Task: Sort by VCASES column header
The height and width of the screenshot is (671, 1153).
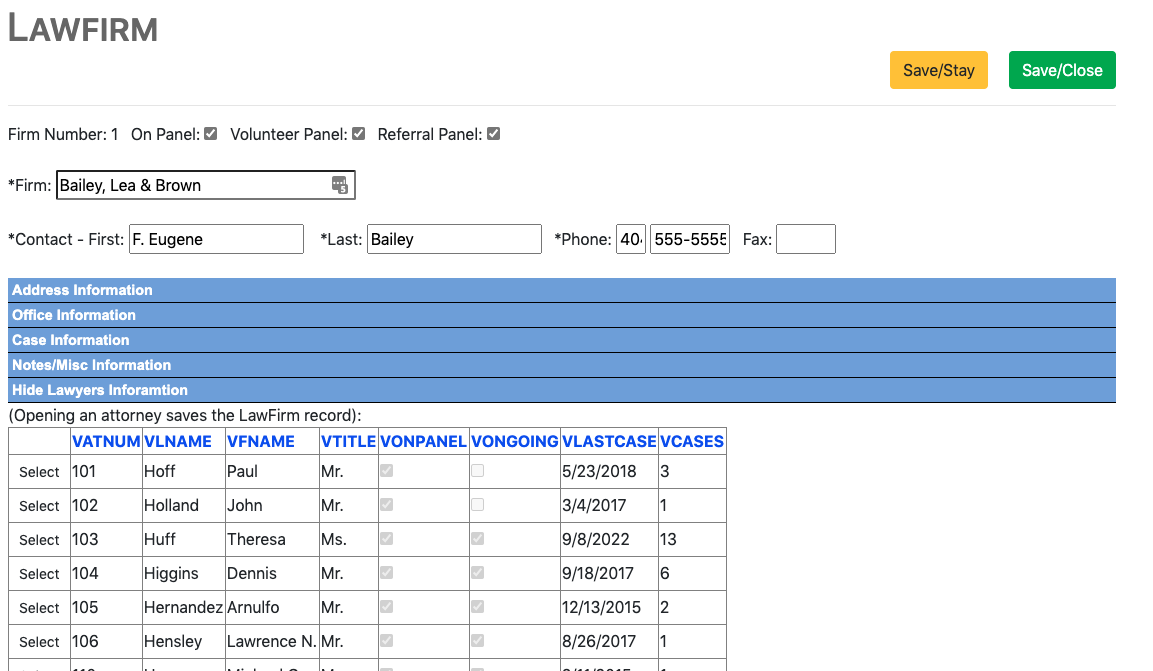Action: pyautogui.click(x=692, y=441)
